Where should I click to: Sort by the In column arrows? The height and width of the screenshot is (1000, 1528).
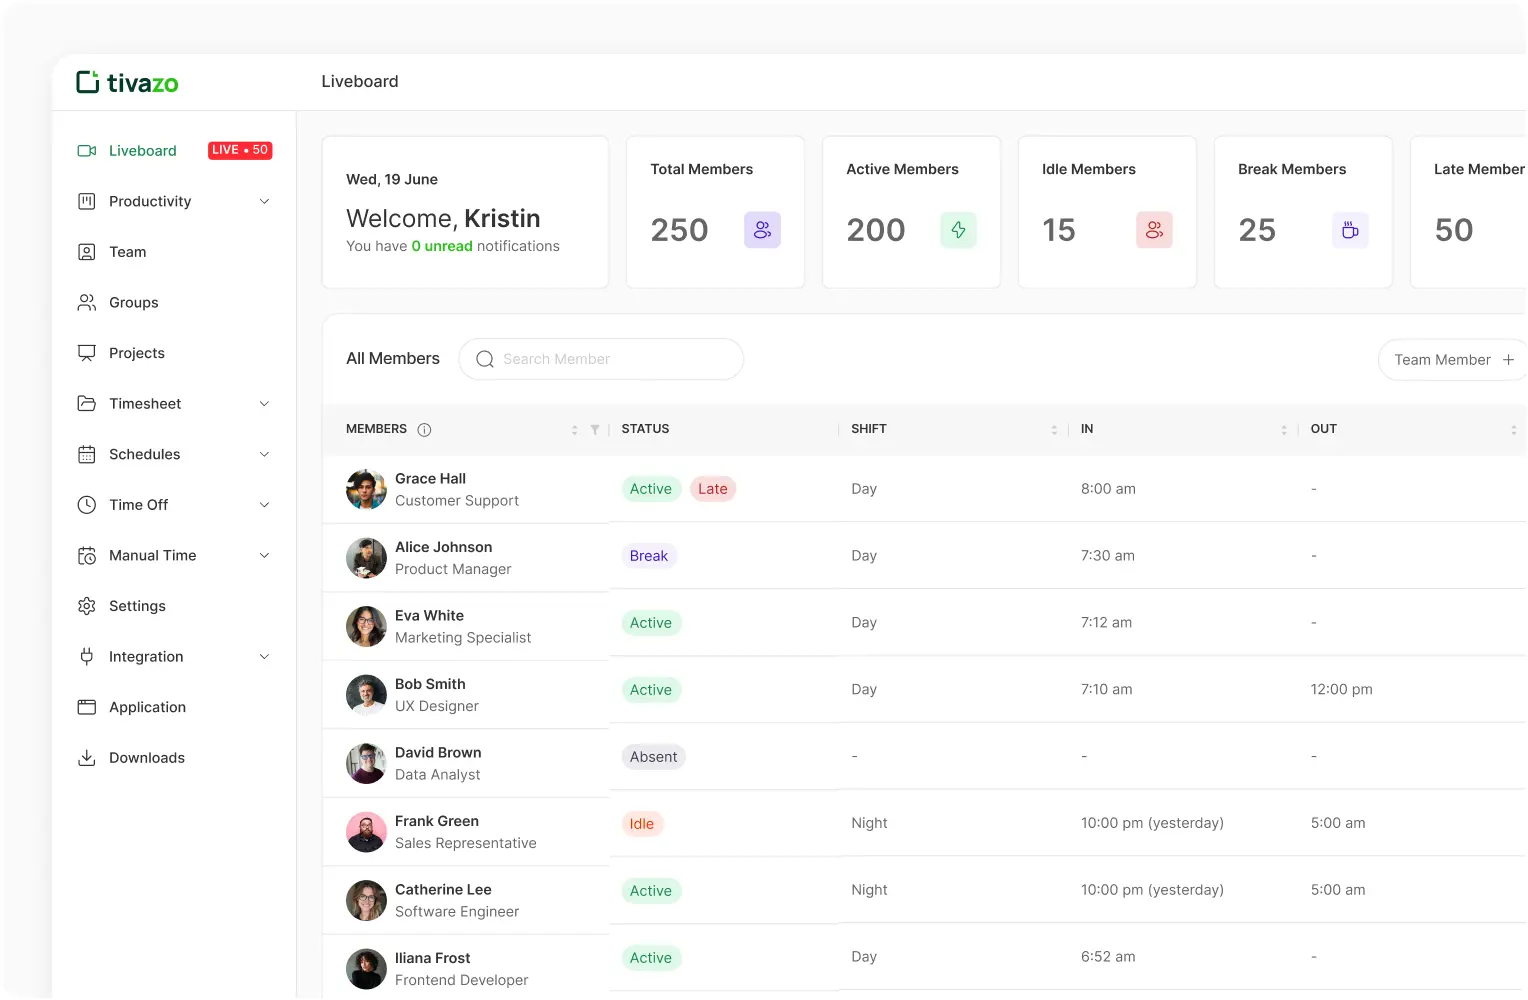click(x=1284, y=430)
